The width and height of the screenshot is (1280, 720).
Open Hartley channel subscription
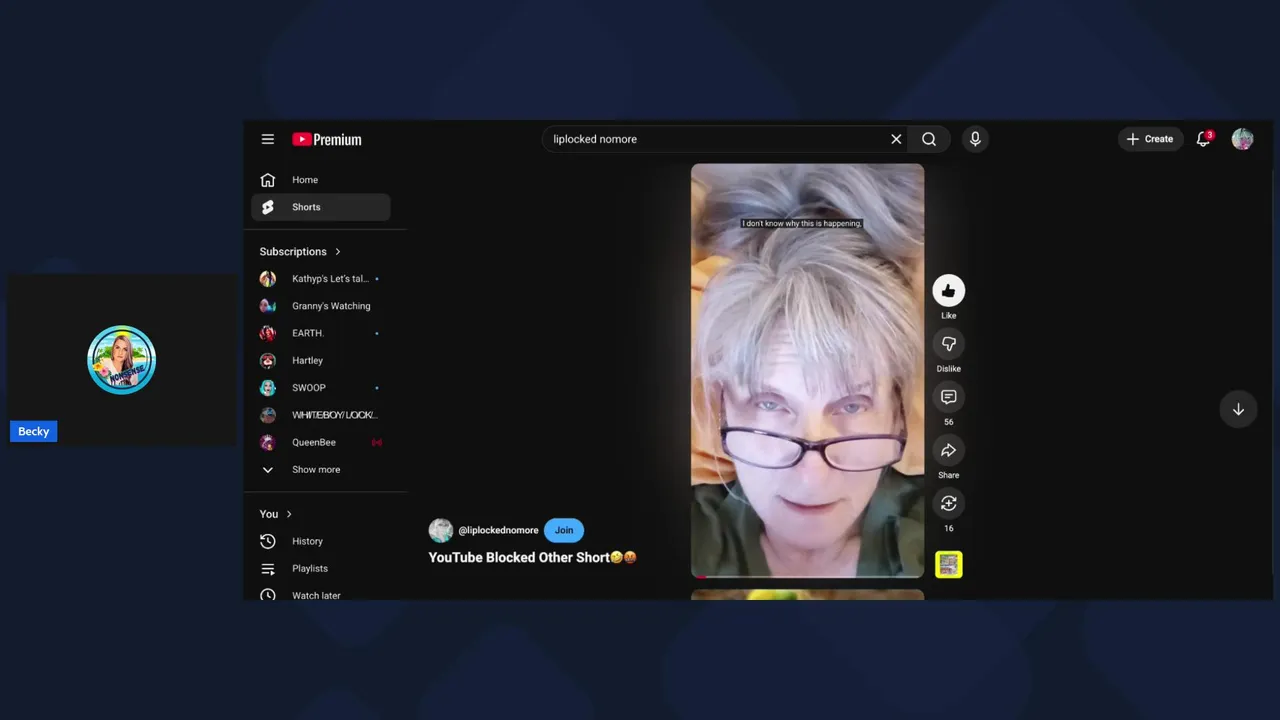pos(321,360)
